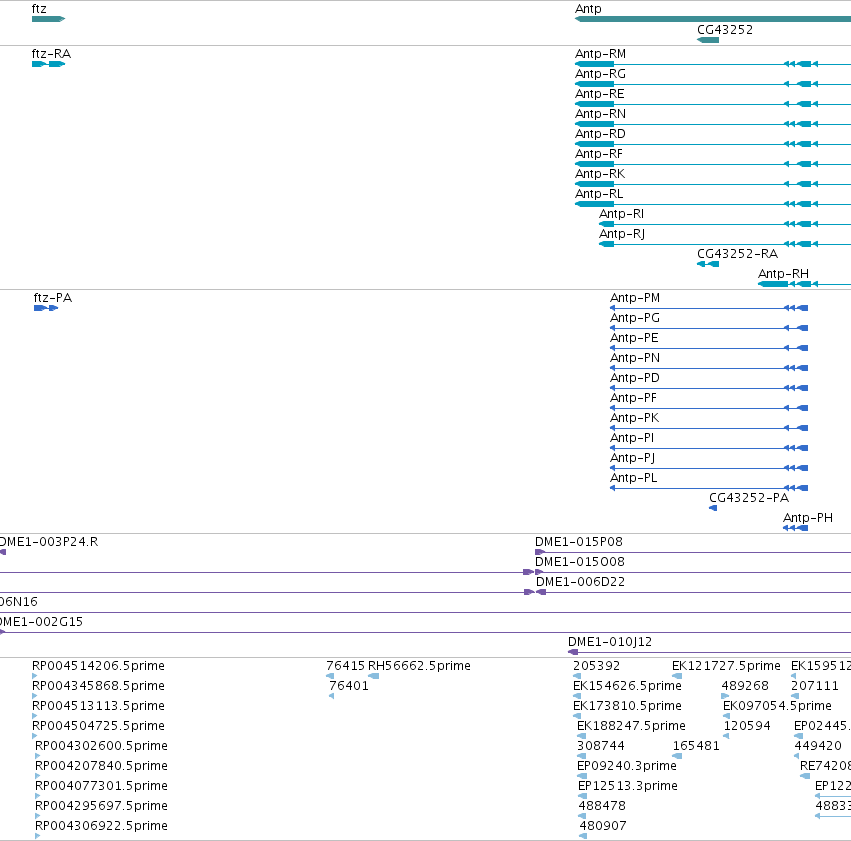Choose the Antp-PF protein label
Viewport: 851px width, 841px height.
coord(633,398)
